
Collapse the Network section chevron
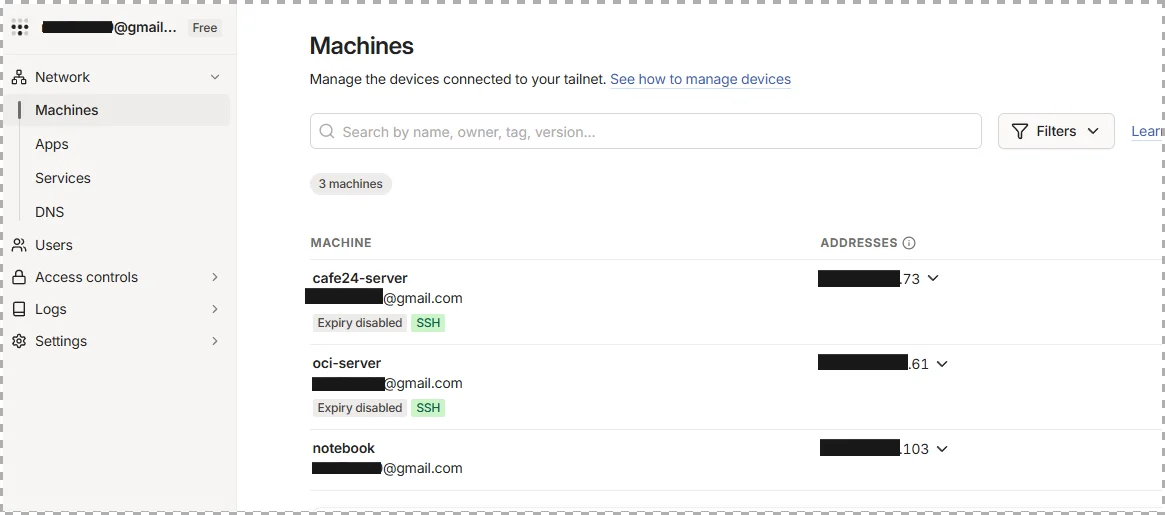click(x=215, y=77)
